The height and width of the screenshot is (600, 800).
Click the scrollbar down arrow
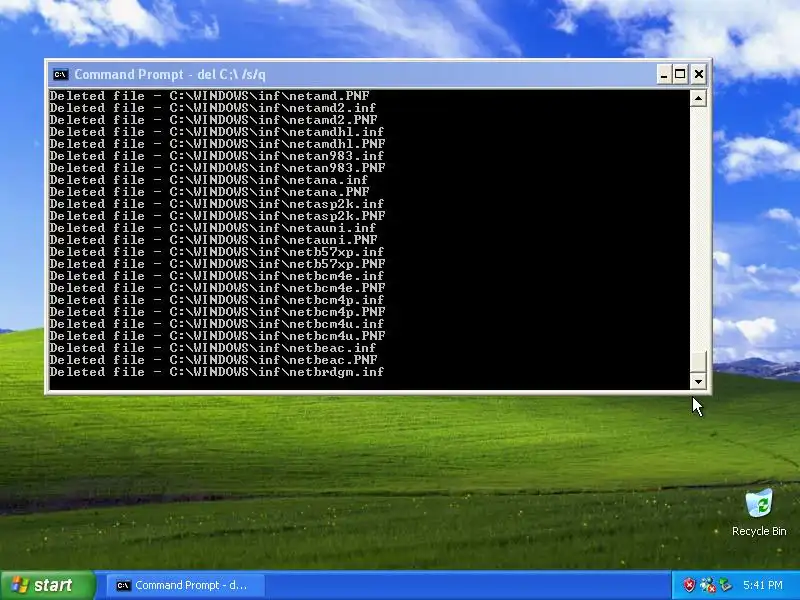[x=698, y=381]
